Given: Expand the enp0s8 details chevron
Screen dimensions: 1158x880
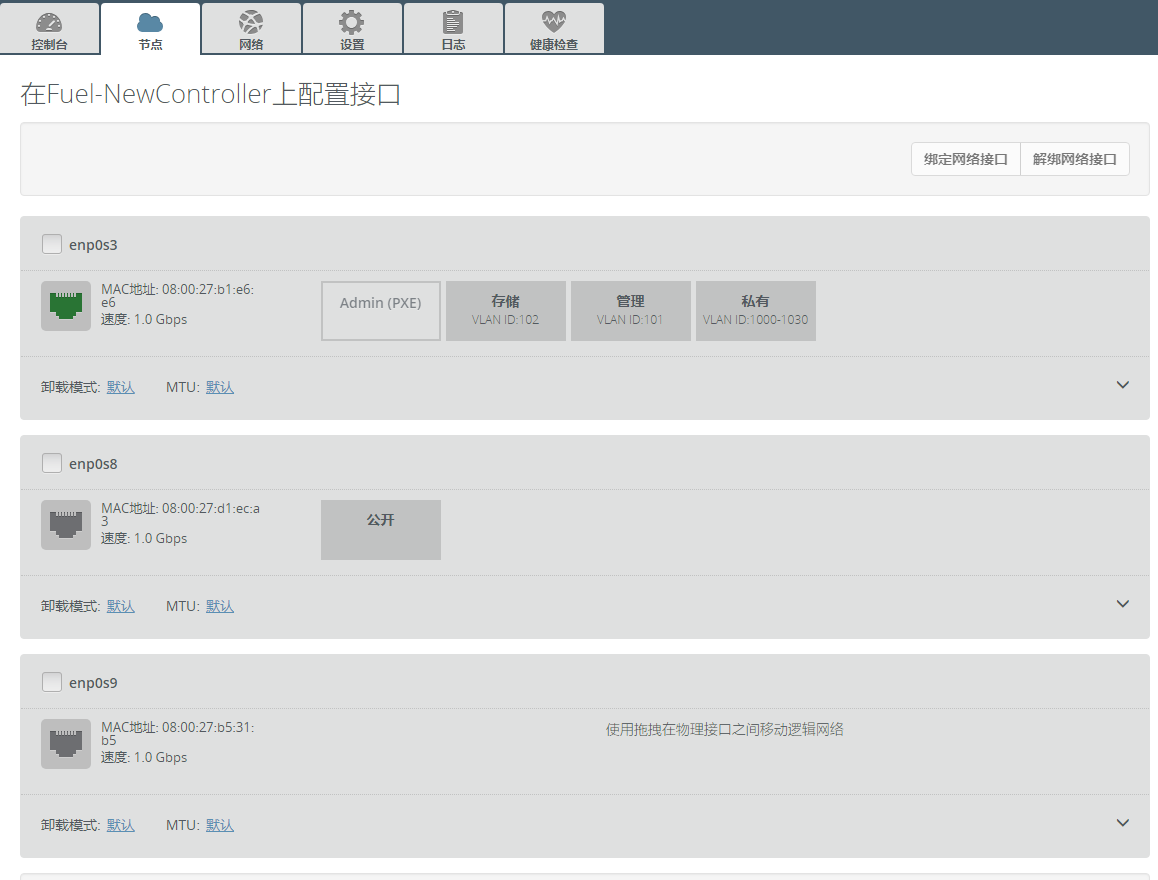Looking at the screenshot, I should (1122, 603).
